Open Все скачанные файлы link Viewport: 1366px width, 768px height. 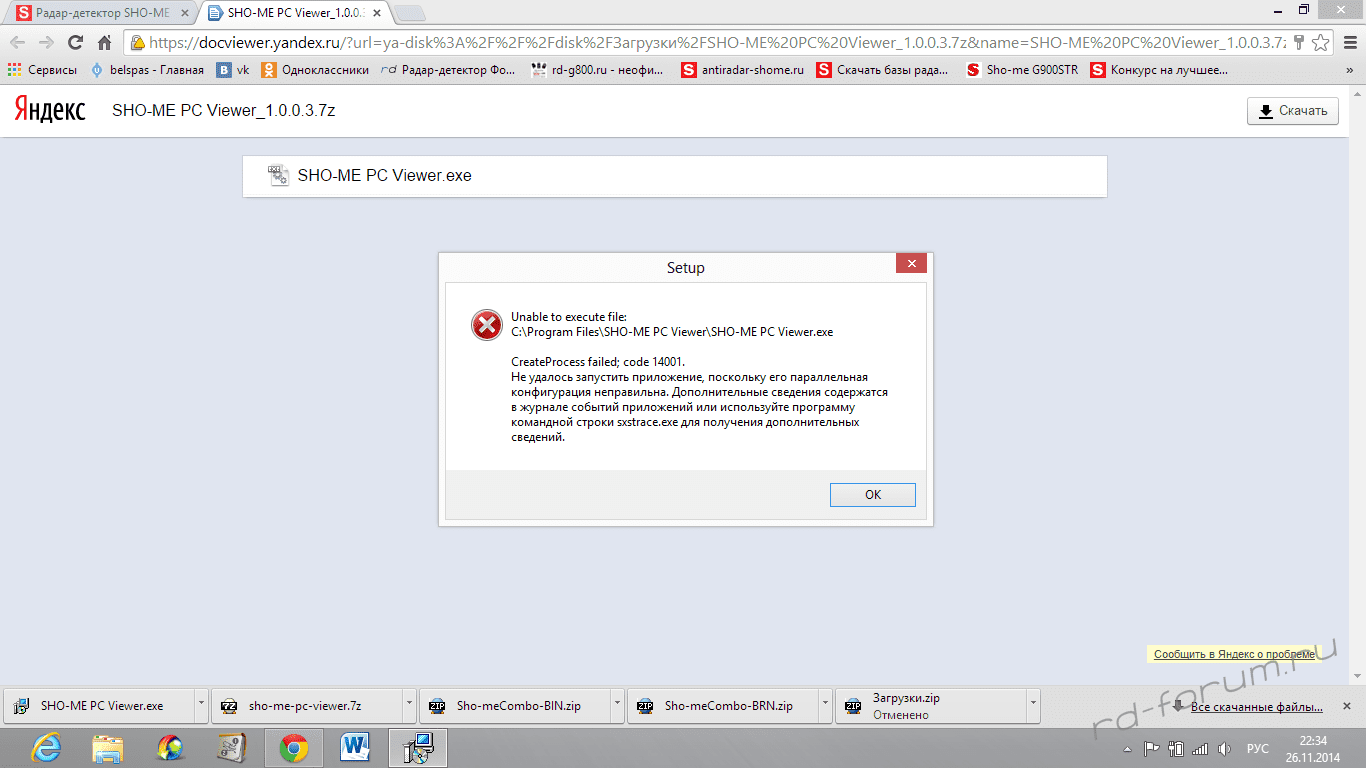(x=1257, y=707)
